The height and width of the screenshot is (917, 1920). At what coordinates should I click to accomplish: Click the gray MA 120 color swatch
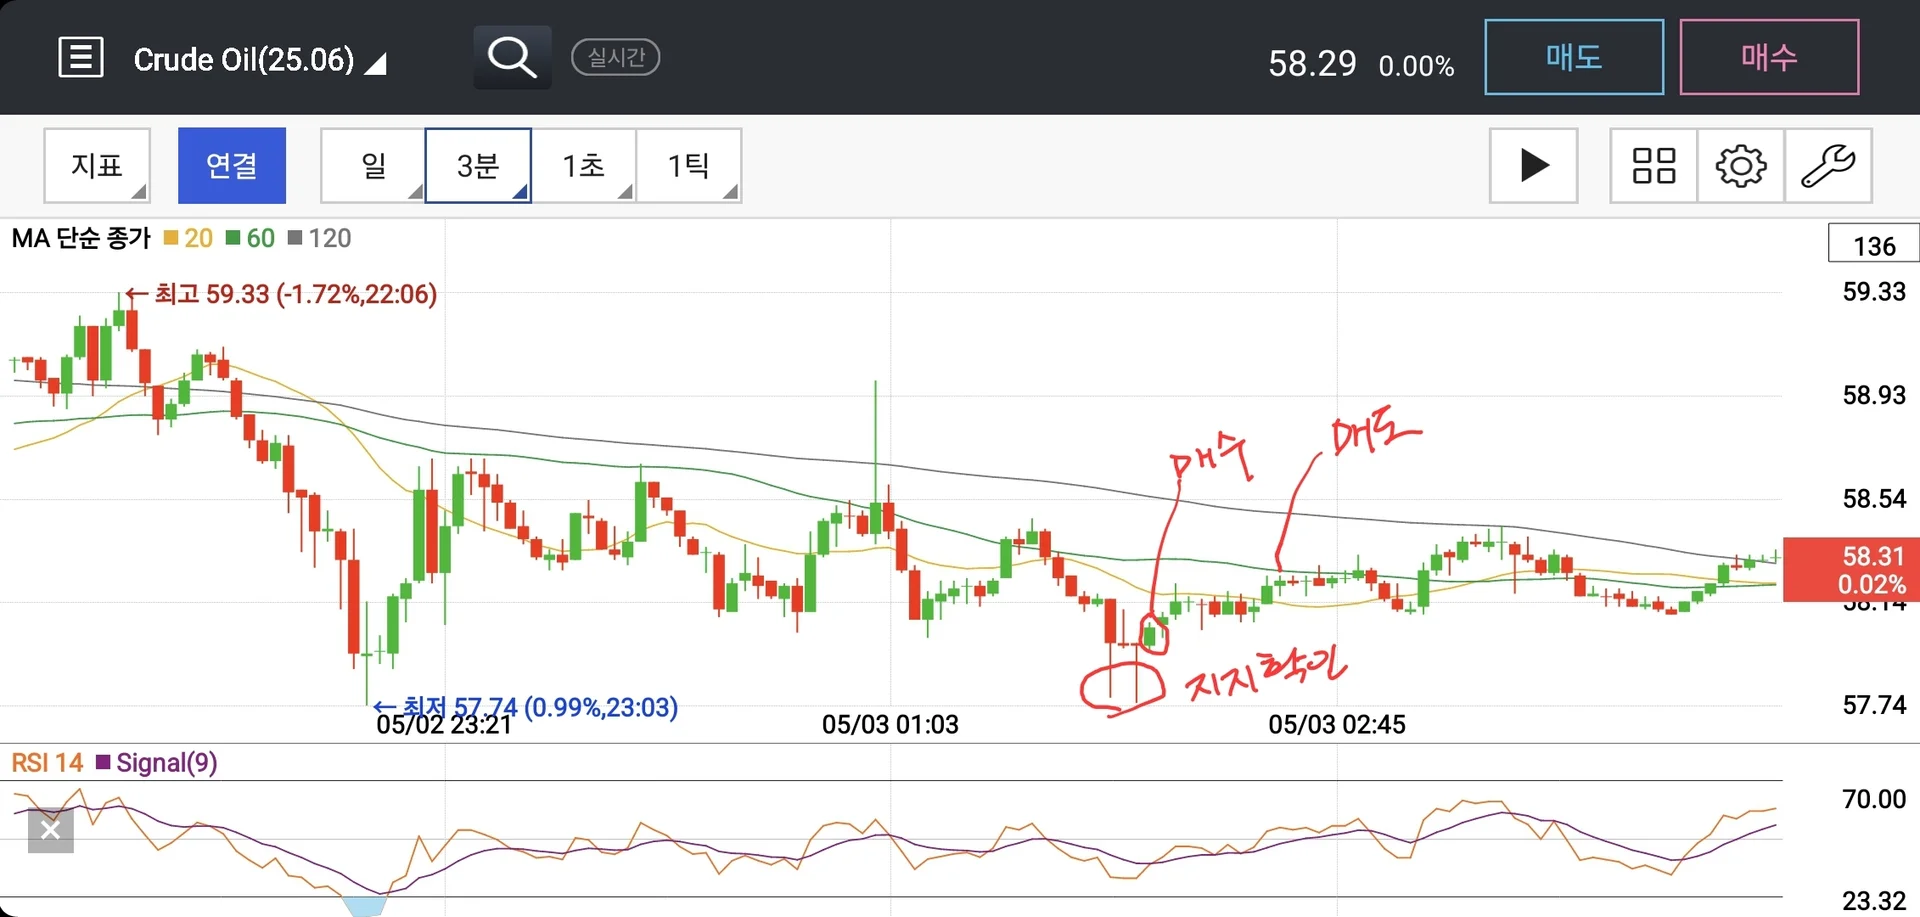[x=295, y=238]
